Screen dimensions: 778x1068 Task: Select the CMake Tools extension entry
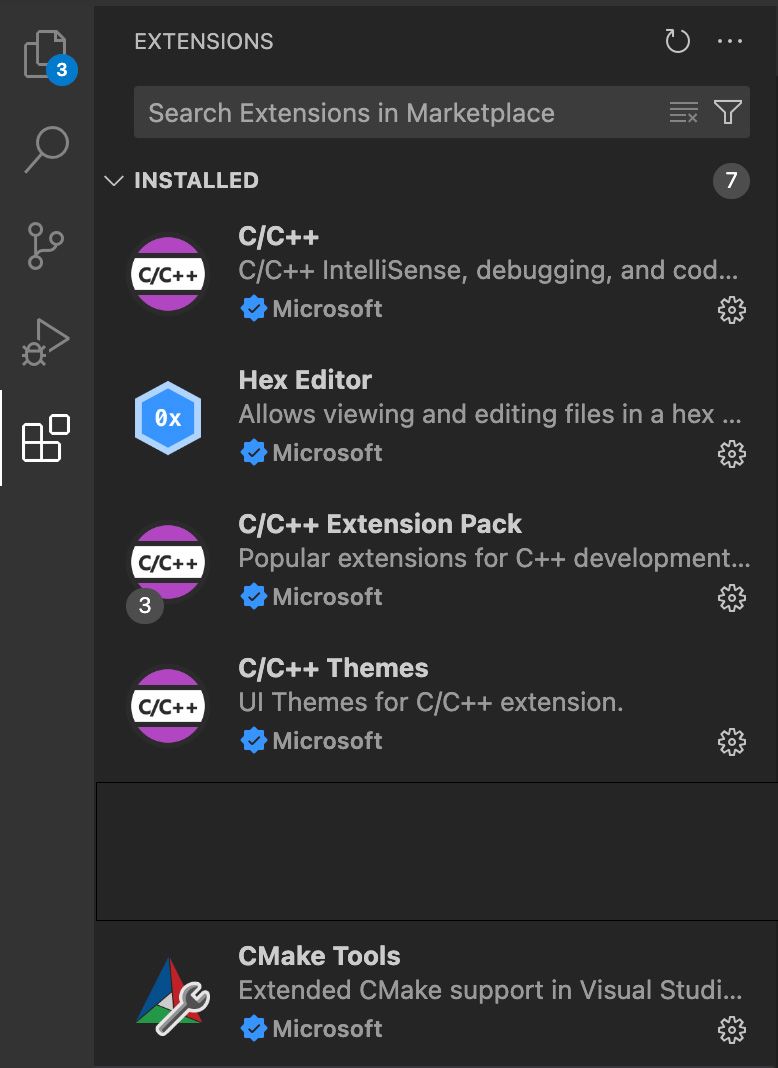point(400,990)
